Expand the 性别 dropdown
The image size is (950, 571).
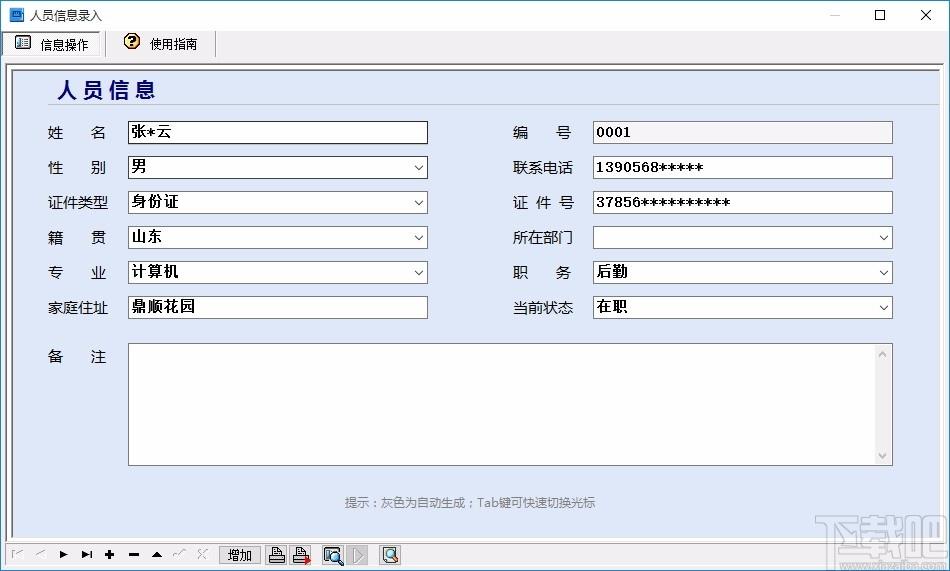(419, 168)
